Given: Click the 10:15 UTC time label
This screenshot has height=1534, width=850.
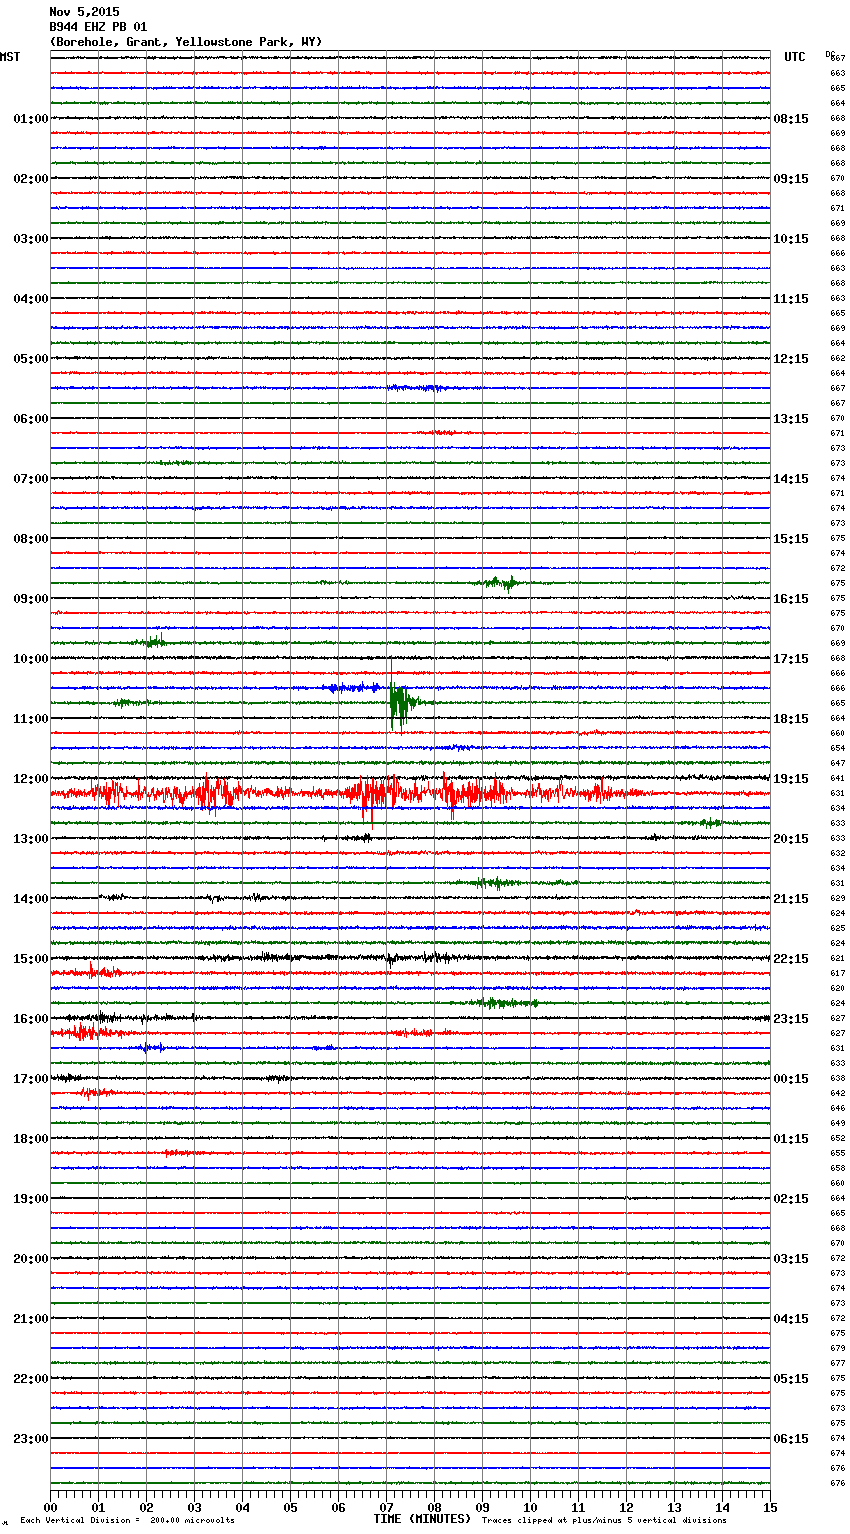Looking at the screenshot, I should click(x=791, y=239).
